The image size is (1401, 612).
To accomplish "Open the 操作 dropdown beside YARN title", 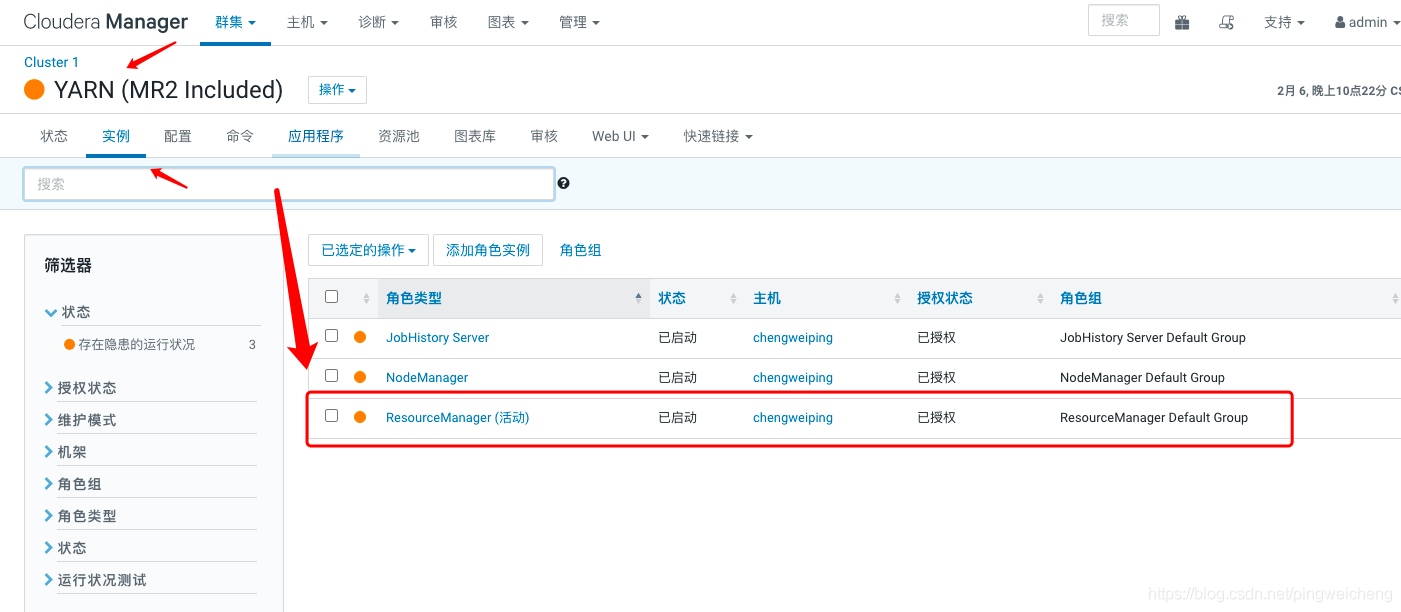I will tap(337, 89).
